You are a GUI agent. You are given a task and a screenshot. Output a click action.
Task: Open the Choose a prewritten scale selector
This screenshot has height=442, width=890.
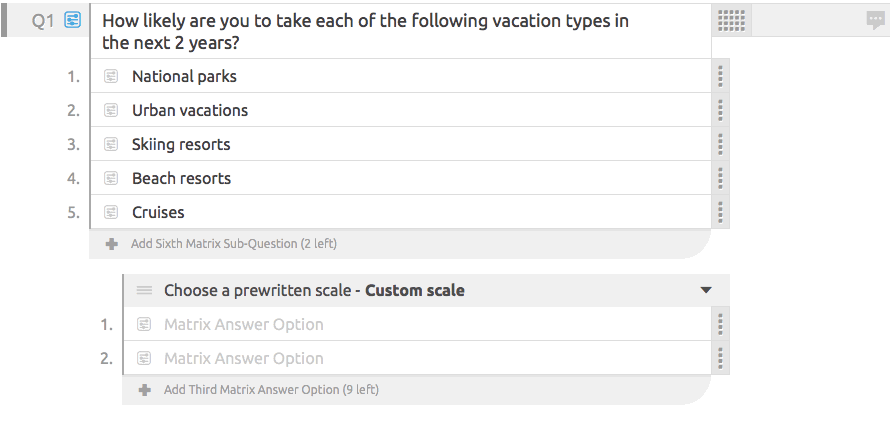[x=426, y=291]
